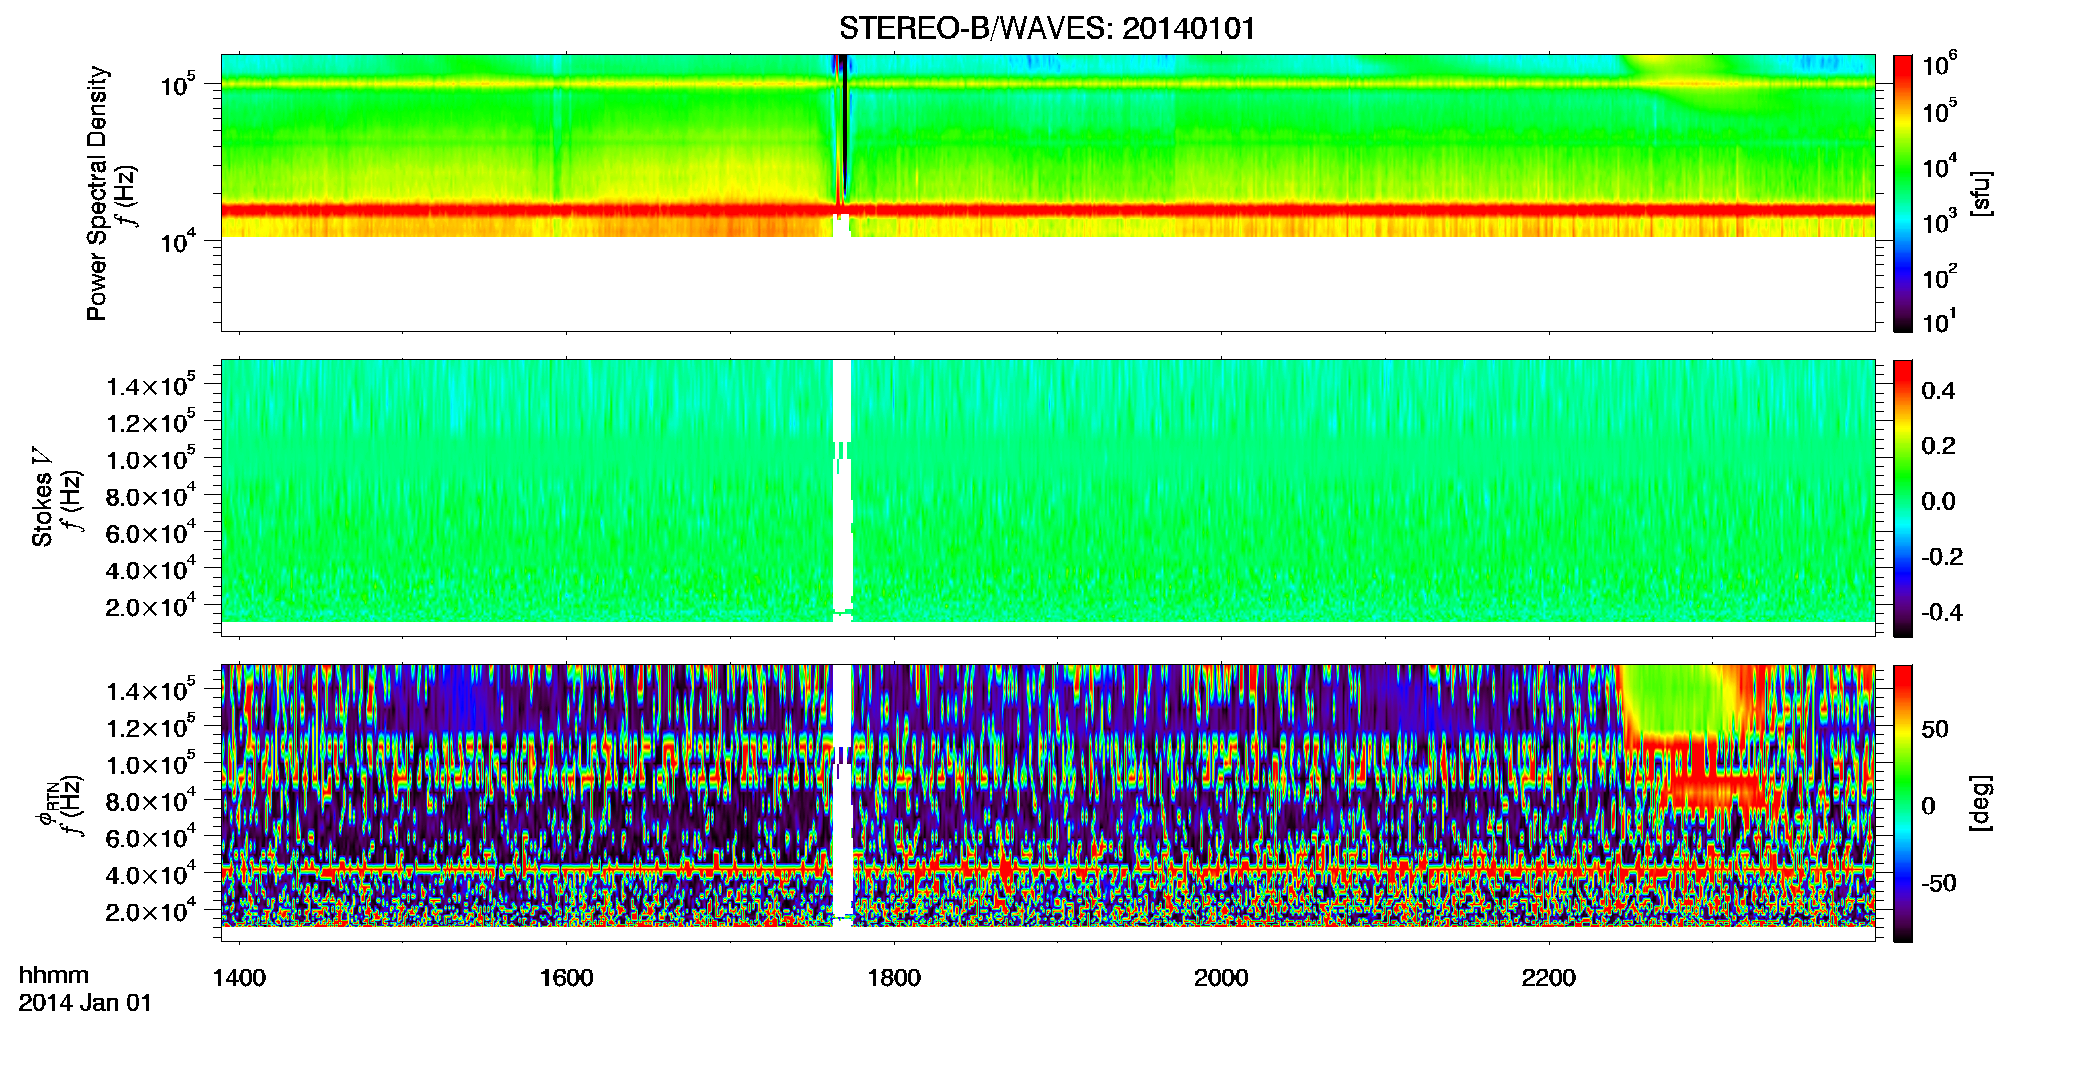Screen dimensions: 2096x1080
Task: Click the 1.0×10^5 tick in Stokes V panel
Action: coord(151,458)
